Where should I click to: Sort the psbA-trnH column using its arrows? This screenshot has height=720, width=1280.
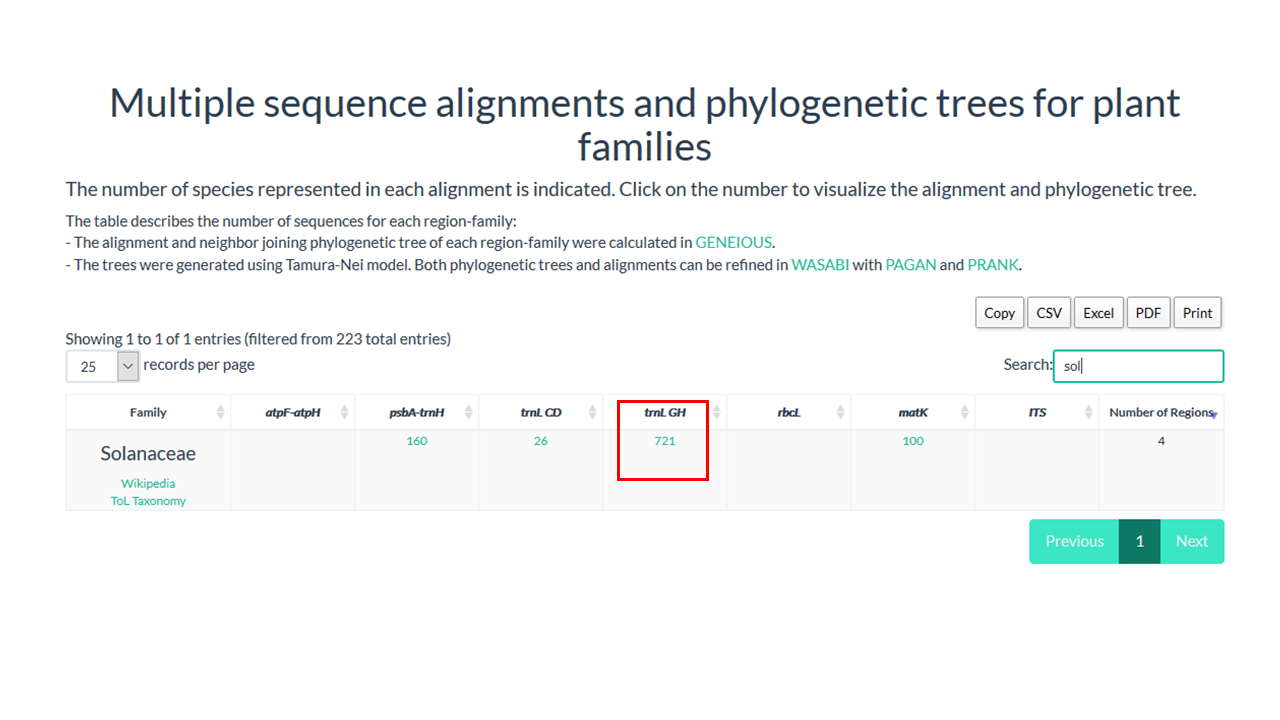coord(468,412)
